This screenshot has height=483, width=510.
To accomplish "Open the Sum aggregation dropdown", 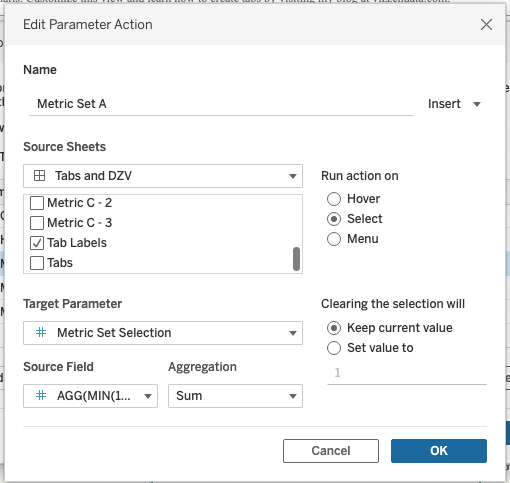I will click(x=235, y=396).
